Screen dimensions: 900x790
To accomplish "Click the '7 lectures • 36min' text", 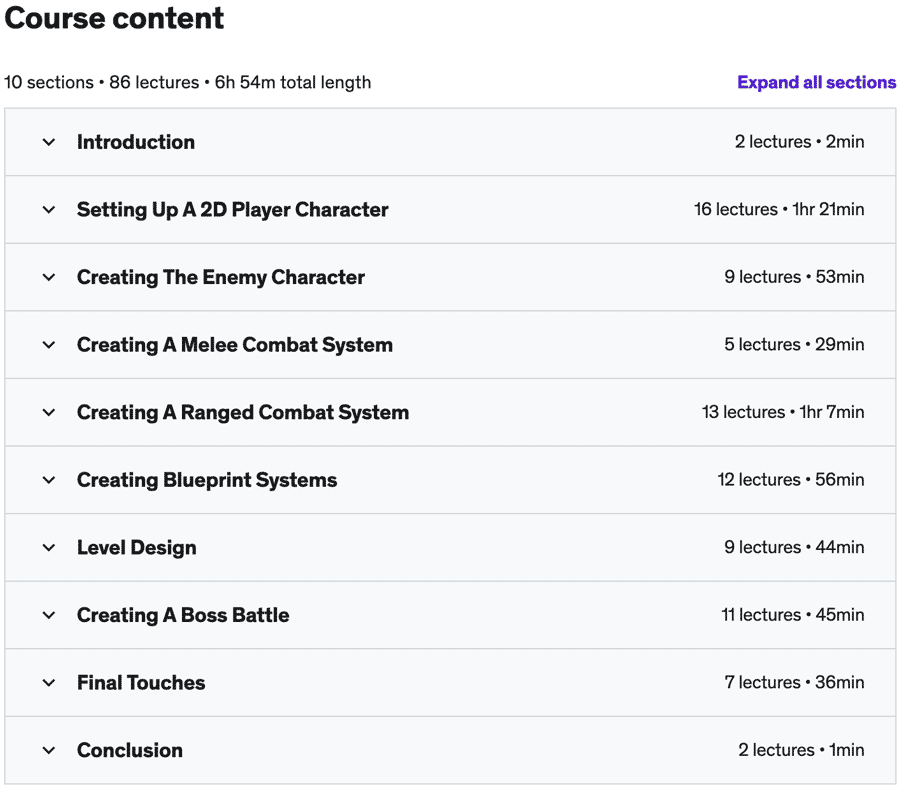I will [x=794, y=683].
